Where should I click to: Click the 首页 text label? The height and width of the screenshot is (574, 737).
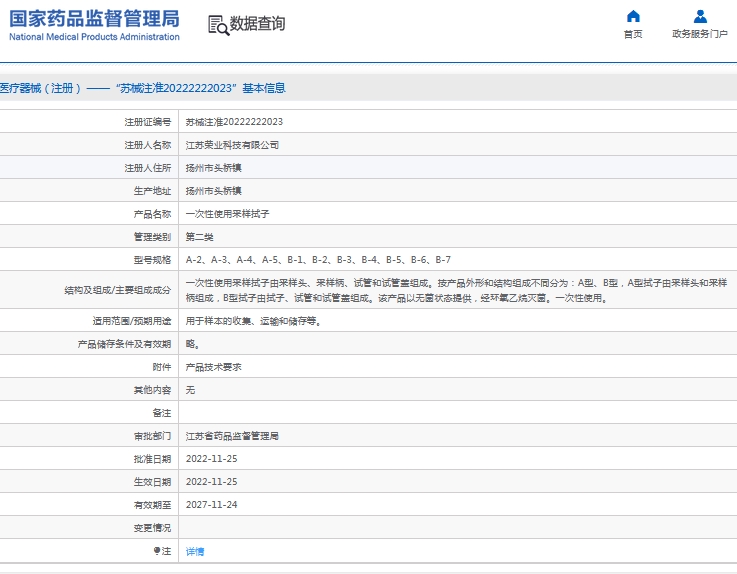pyautogui.click(x=633, y=34)
